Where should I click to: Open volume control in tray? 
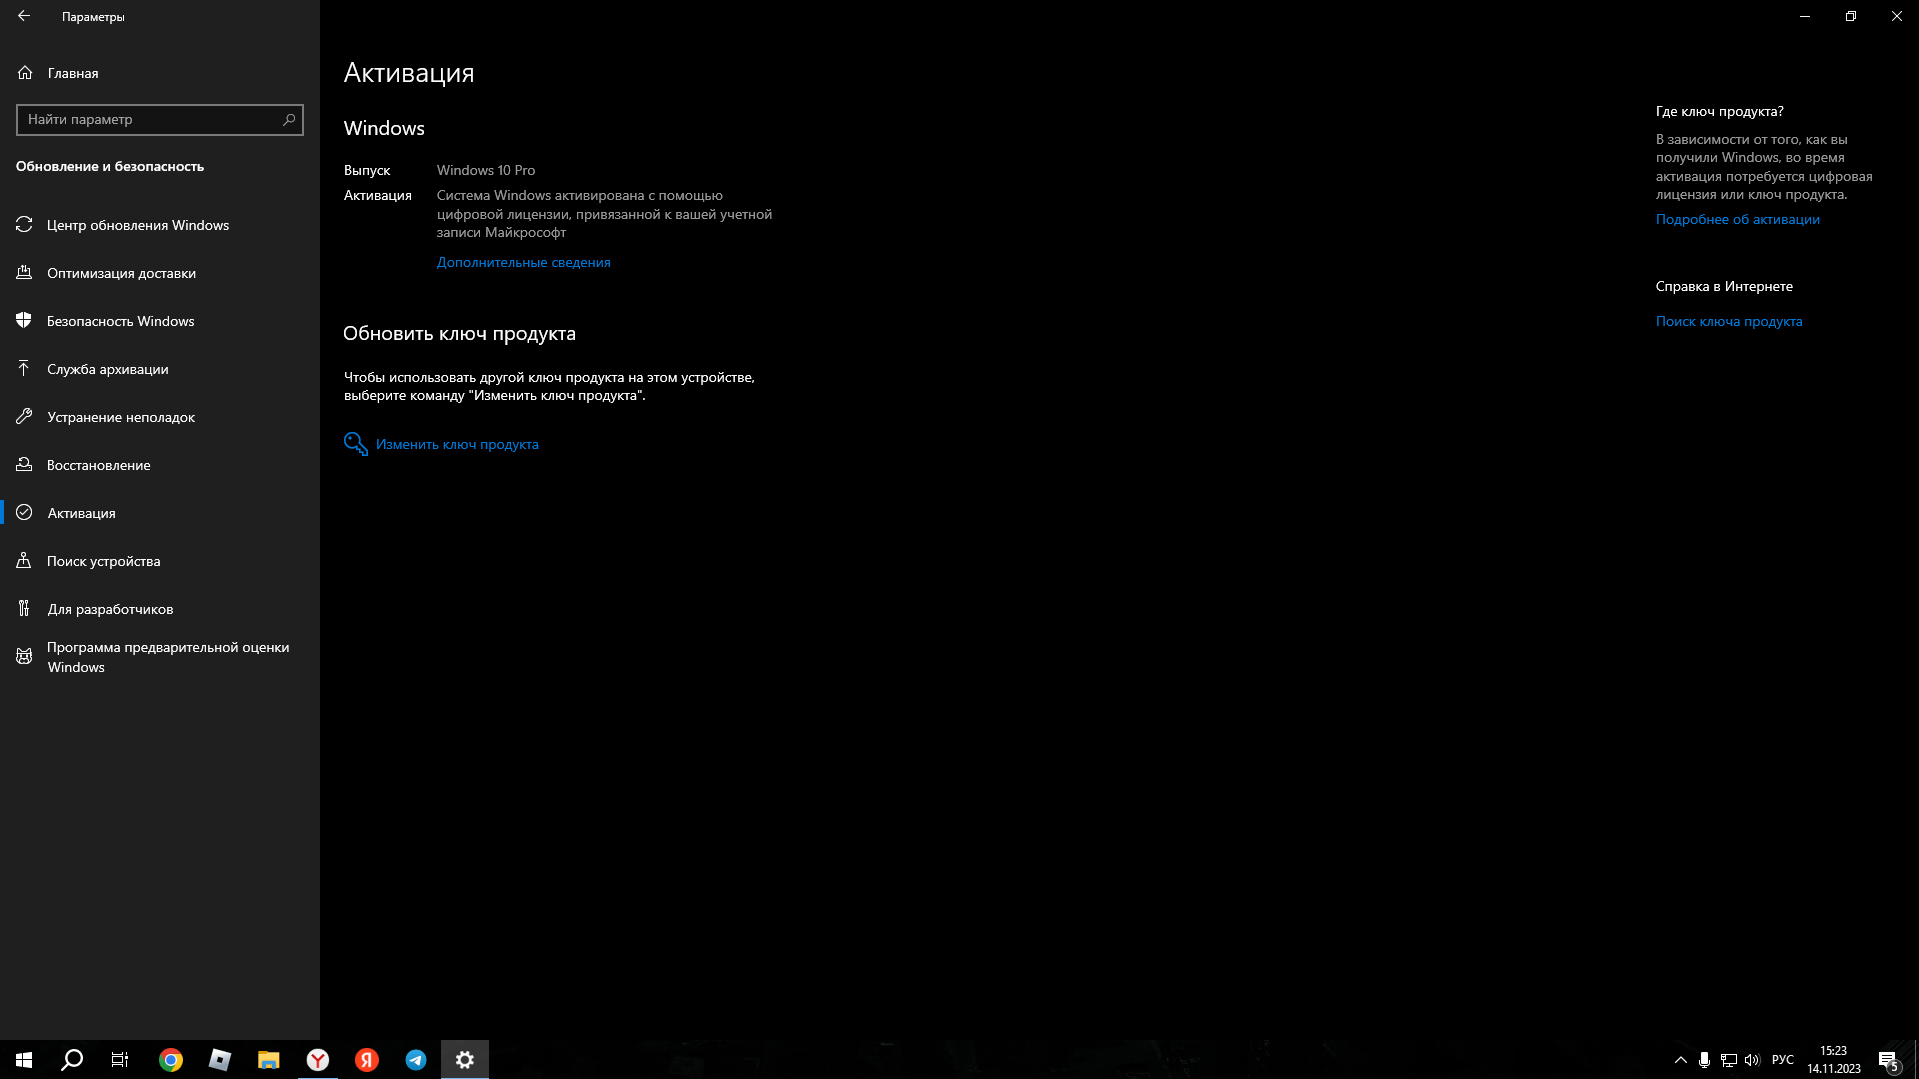pos(1752,1060)
